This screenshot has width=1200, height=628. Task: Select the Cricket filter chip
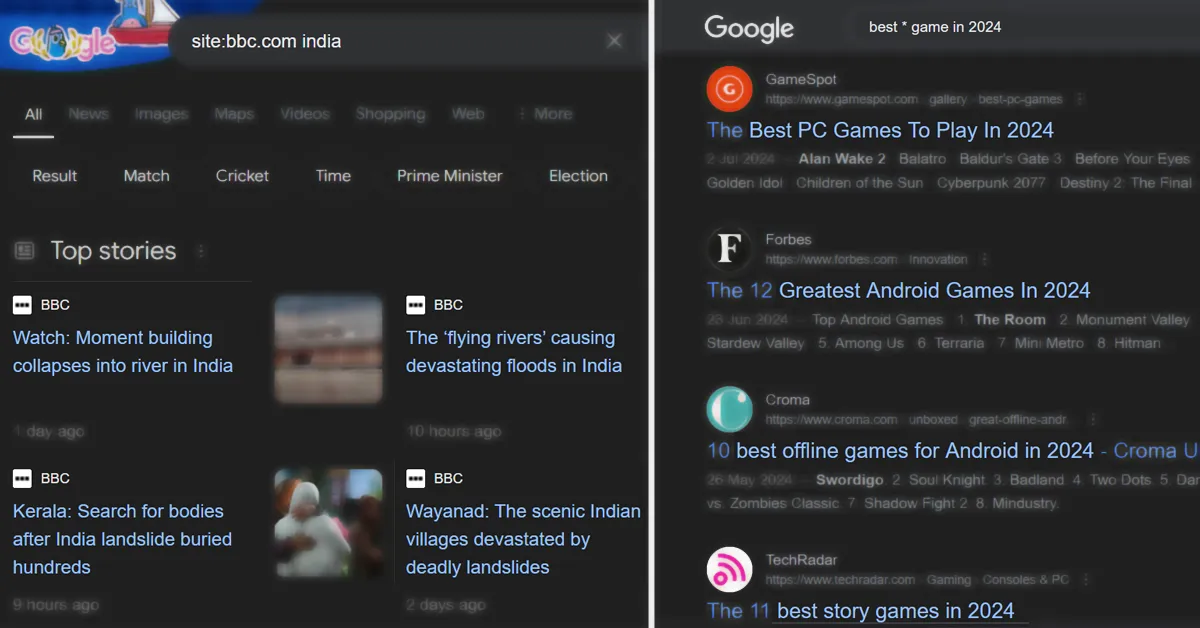pos(243,176)
